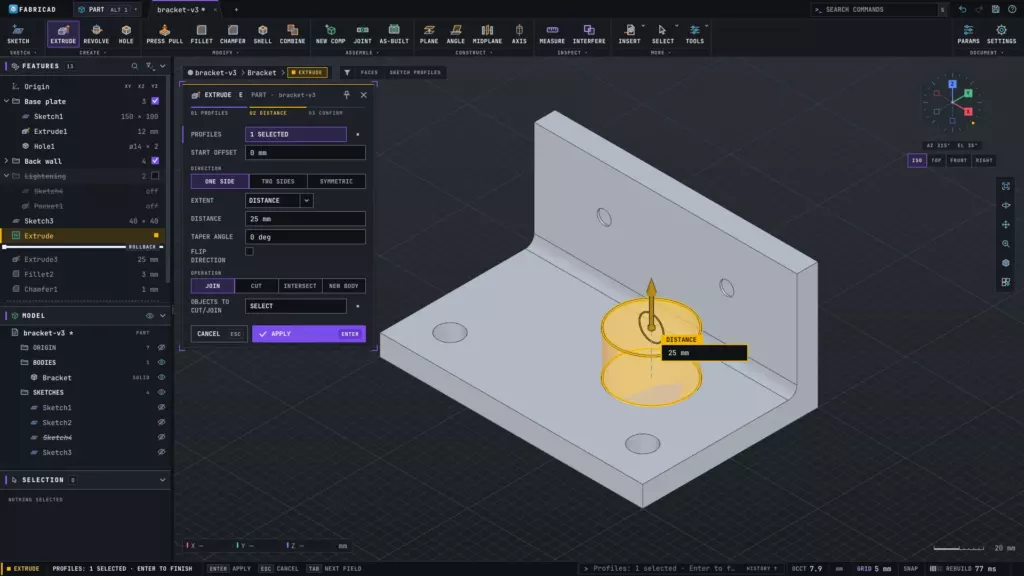Screen dimensions: 1024x576
Task: Pin the Extrude dialog
Action: (347, 95)
